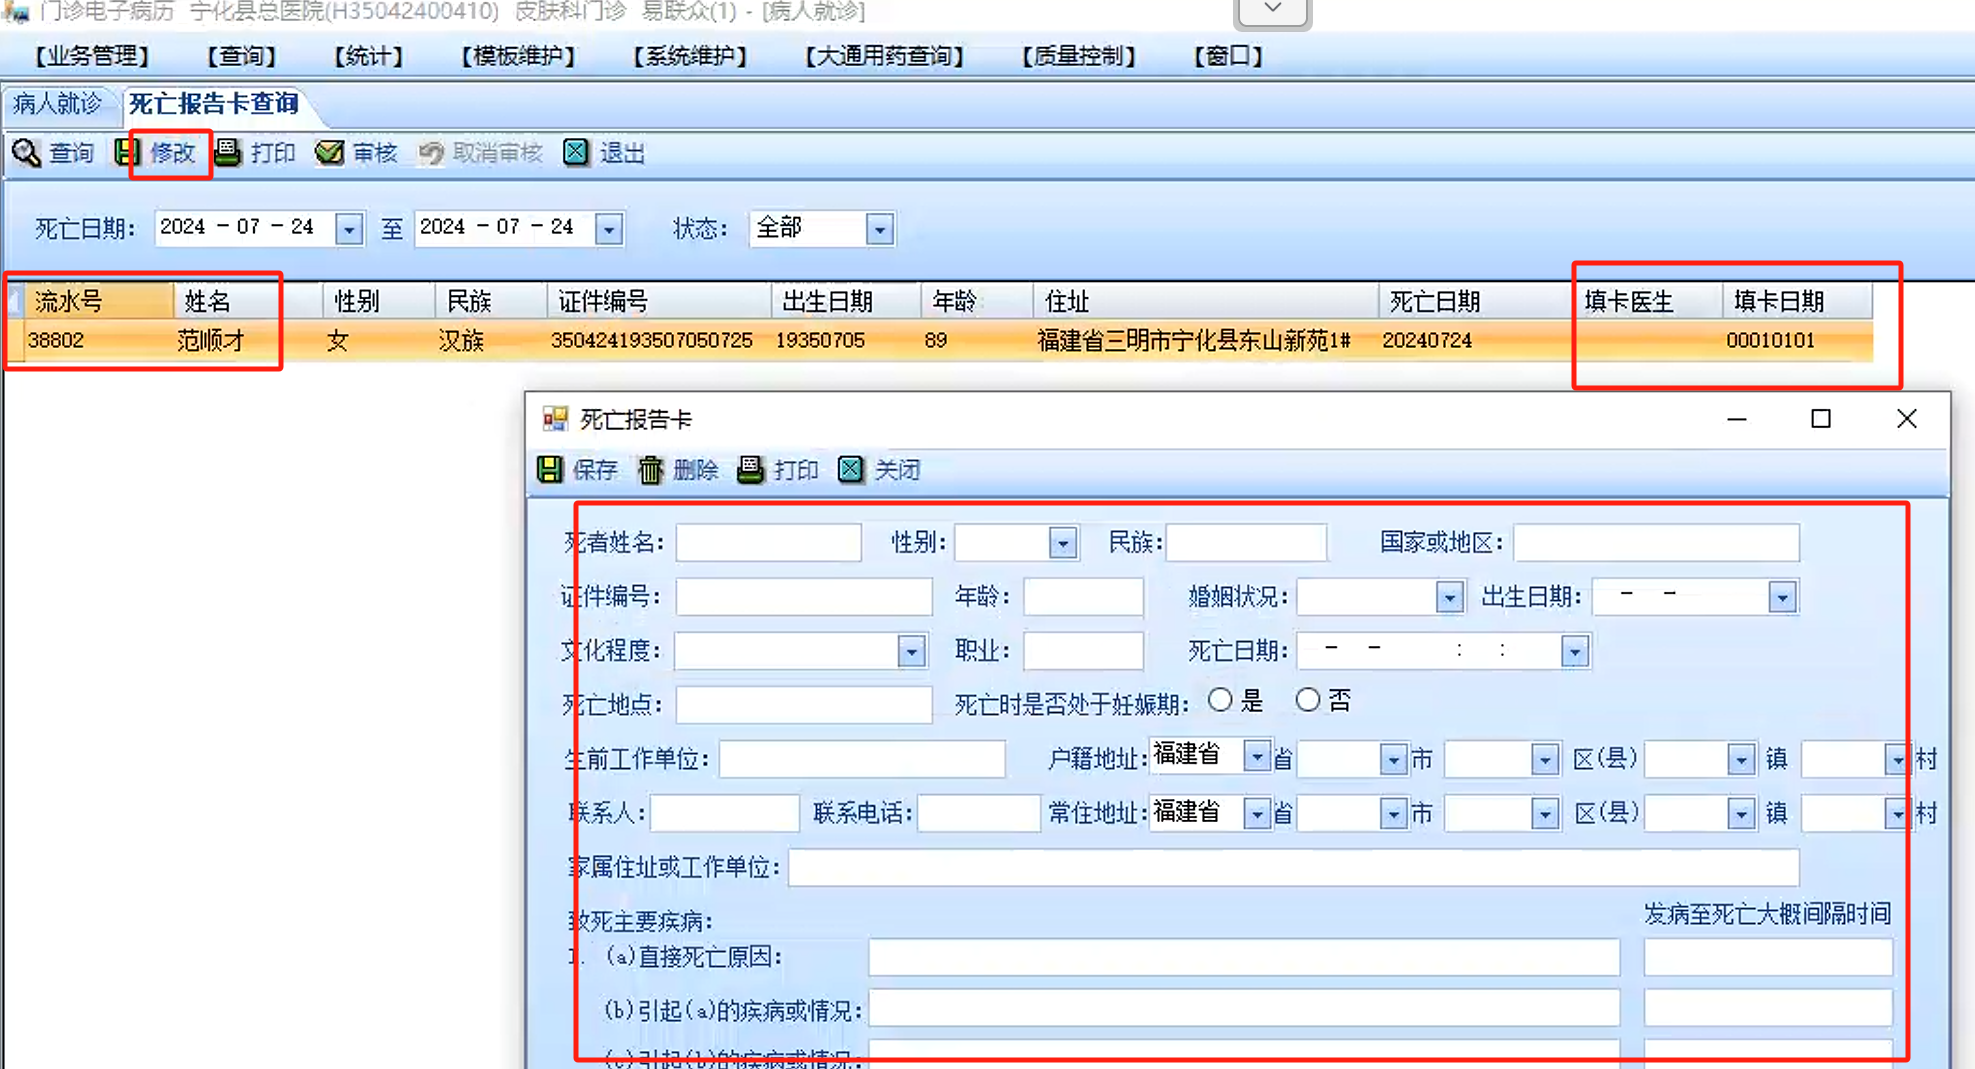Screen dimensions: 1975x1069
Task: Click the 直接死亡原因 input field
Action: [x=1244, y=957]
